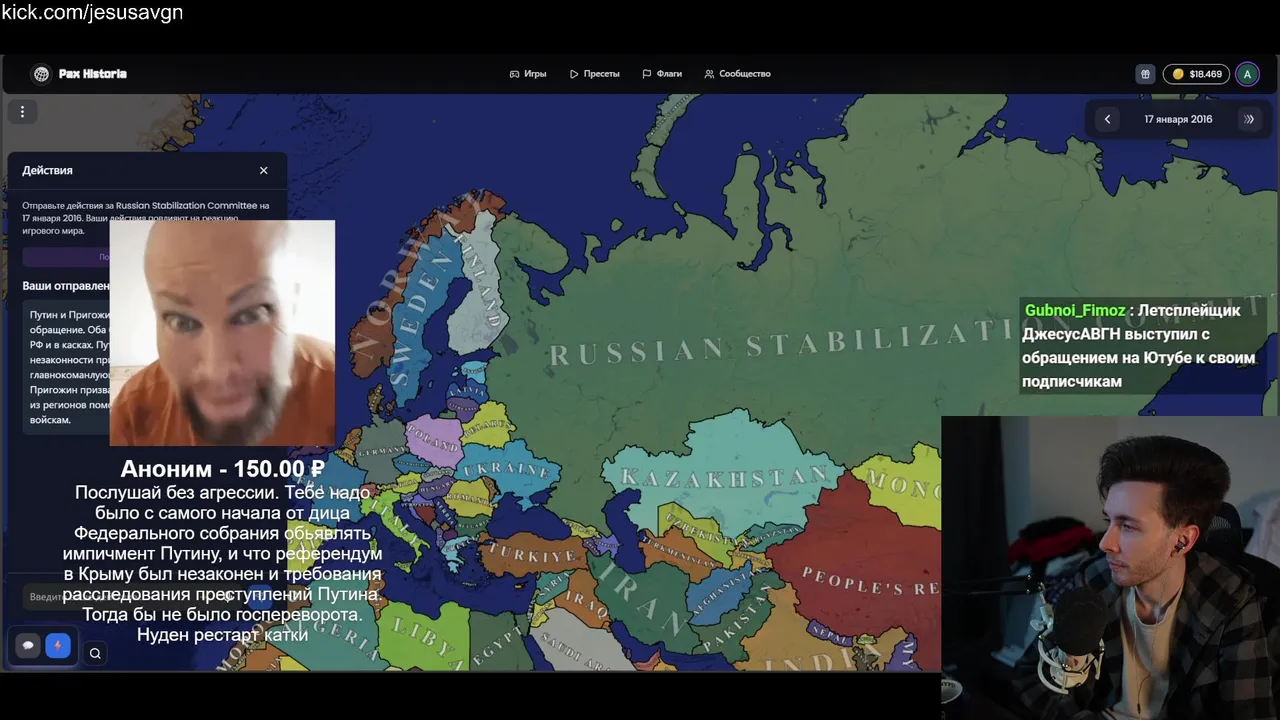
Task: Switch to the lightning actions mode
Action: (58, 646)
